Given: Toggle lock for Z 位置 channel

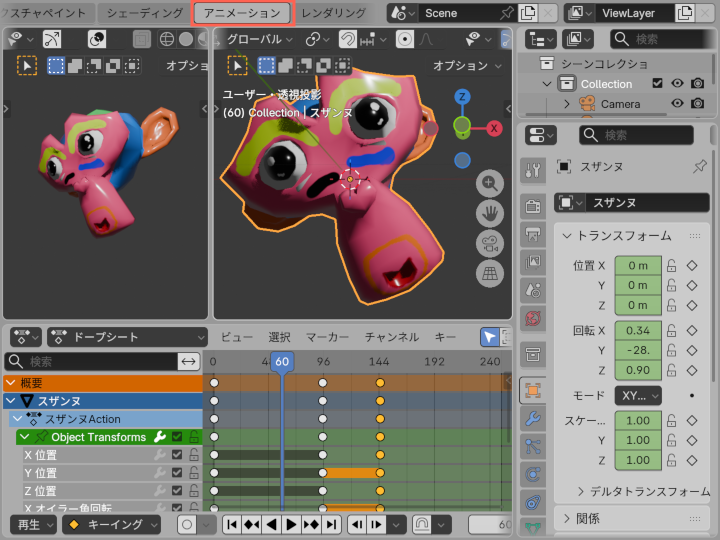Looking at the screenshot, I should 194,490.
